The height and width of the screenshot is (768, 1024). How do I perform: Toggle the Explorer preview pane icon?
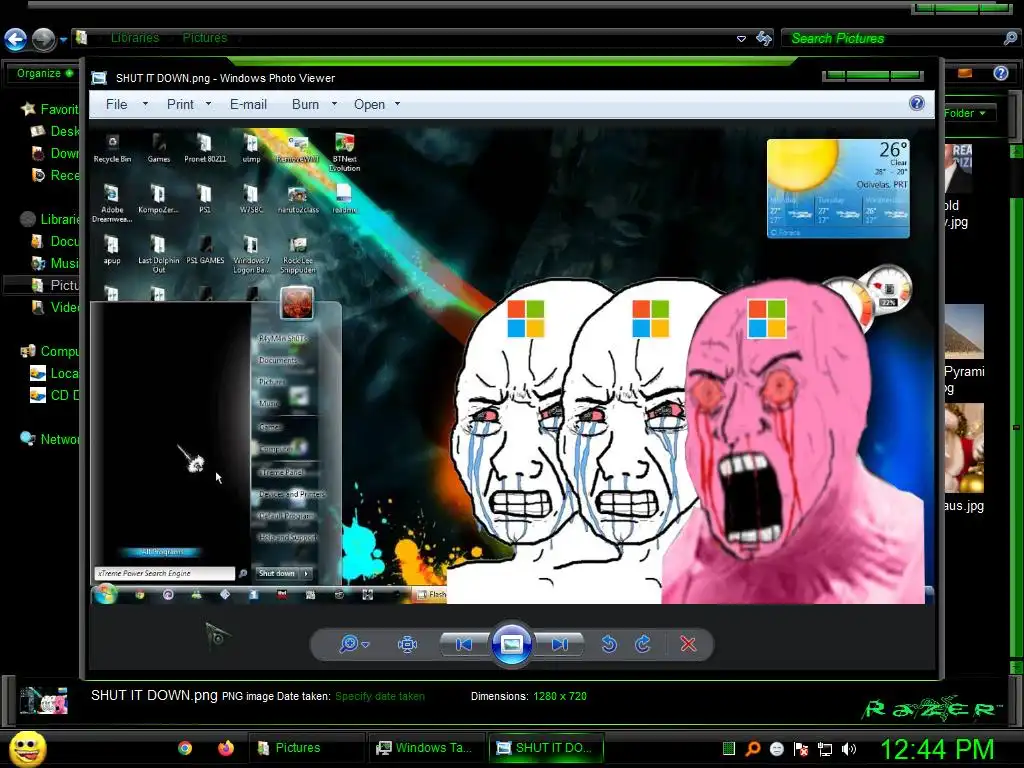tap(965, 73)
